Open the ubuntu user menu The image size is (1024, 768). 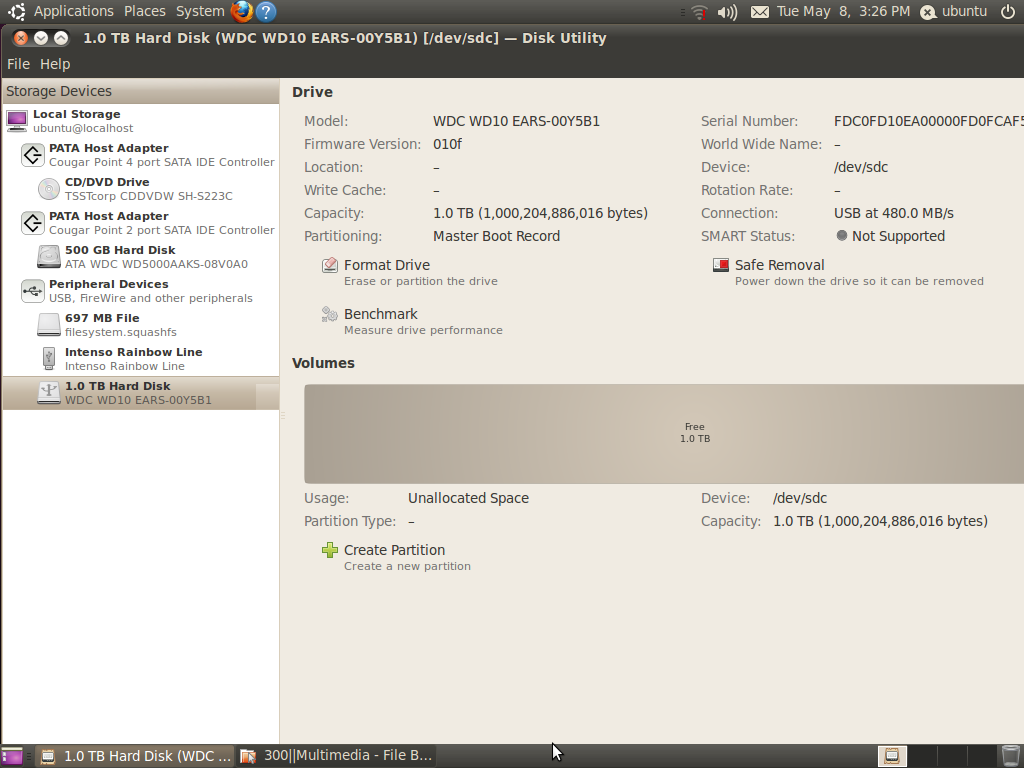953,11
